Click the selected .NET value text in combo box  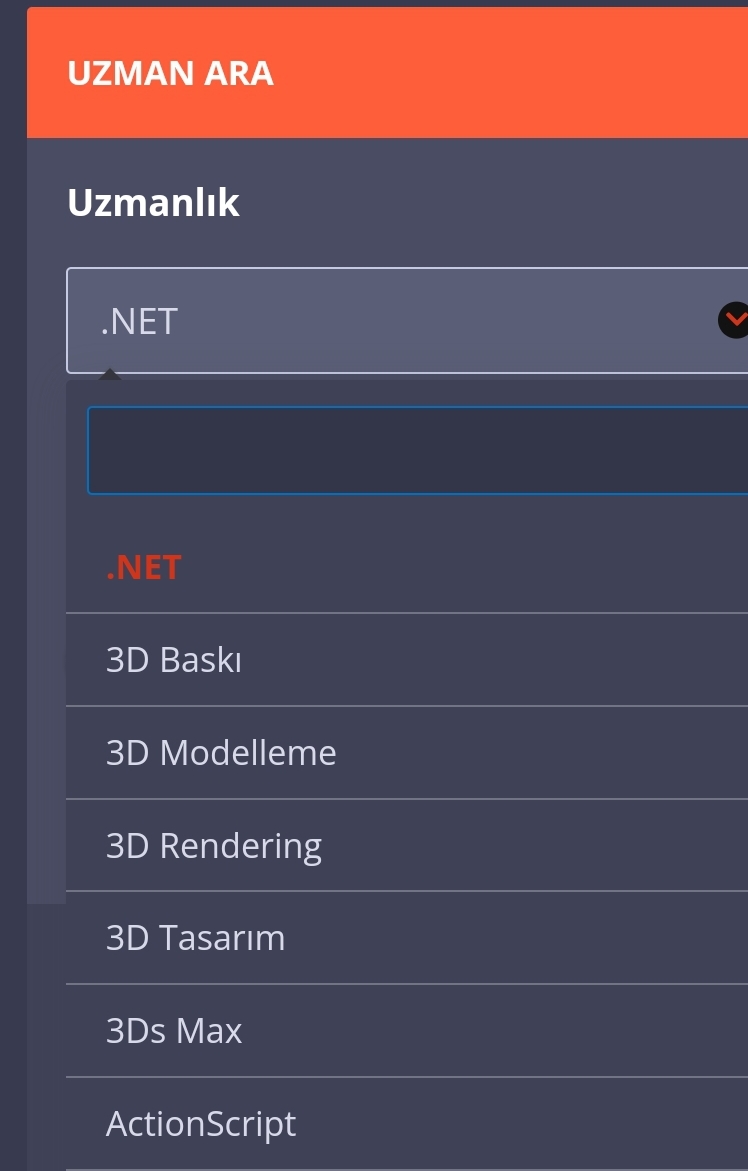[x=140, y=322]
